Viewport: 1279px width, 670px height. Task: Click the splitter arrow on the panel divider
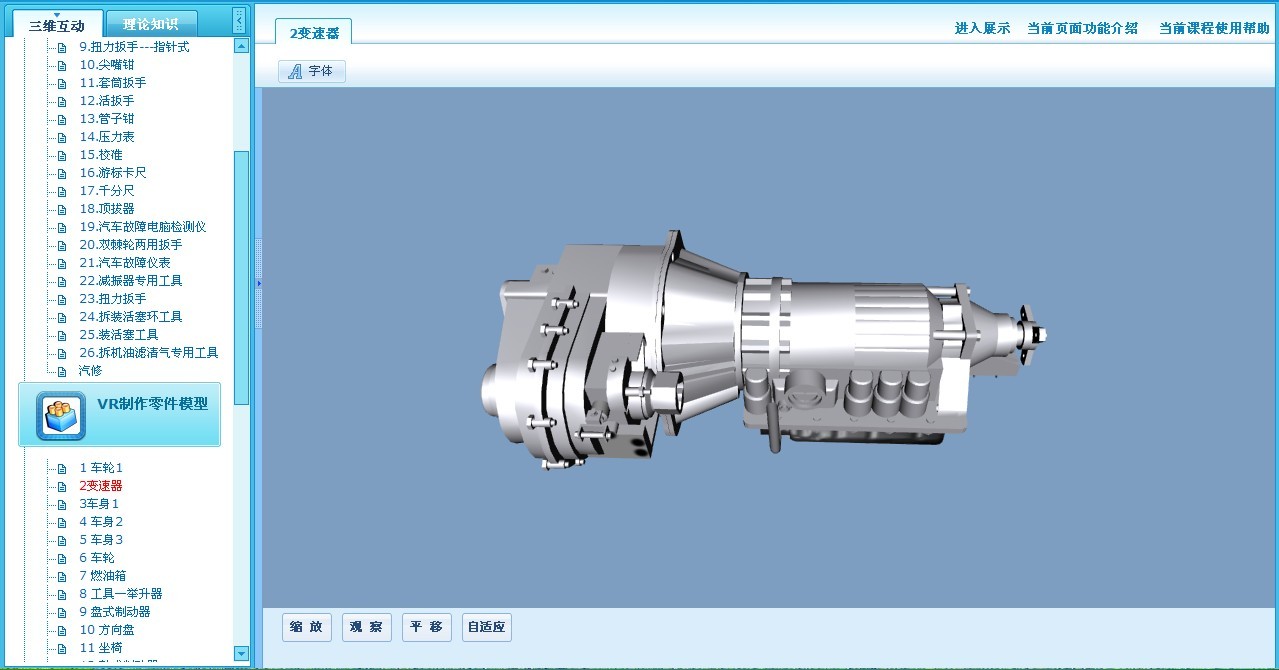click(x=258, y=284)
